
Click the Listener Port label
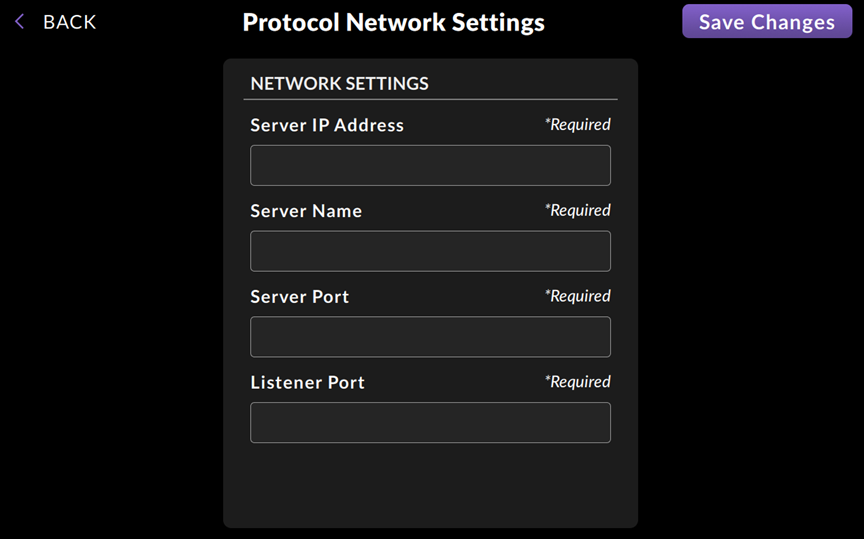click(x=307, y=382)
